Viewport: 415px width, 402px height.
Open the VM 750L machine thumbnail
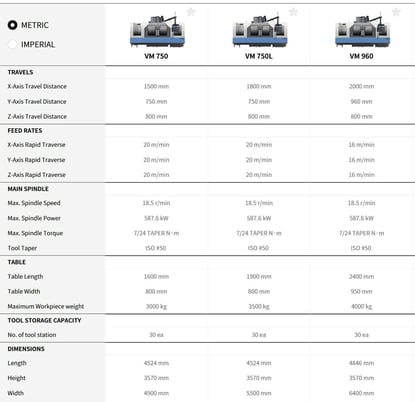pyautogui.click(x=260, y=31)
